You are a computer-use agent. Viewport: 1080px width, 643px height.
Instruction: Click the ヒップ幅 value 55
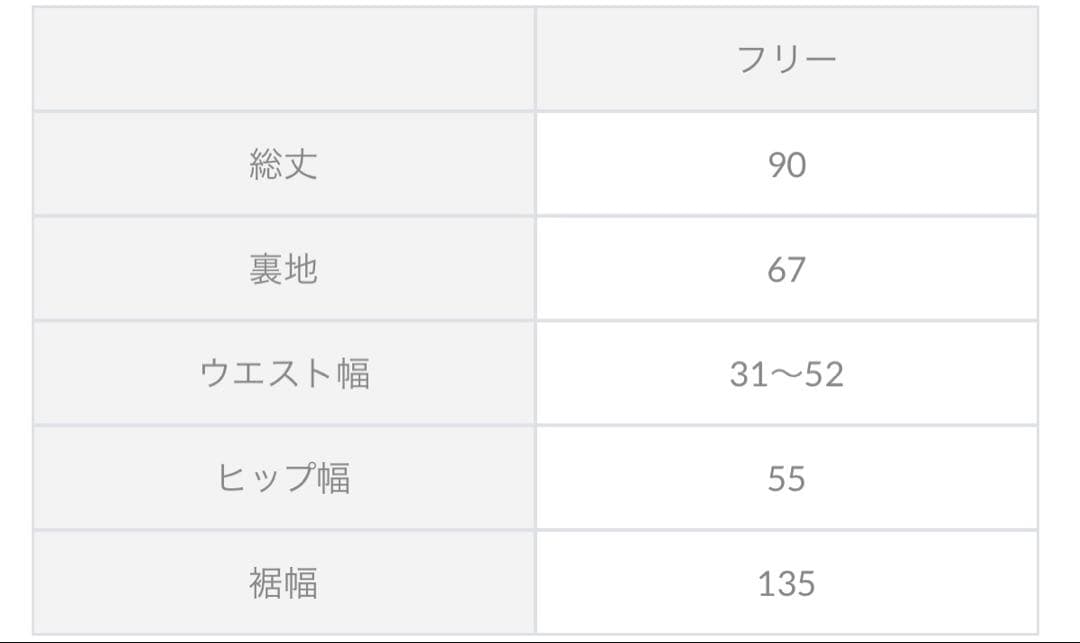tap(787, 479)
